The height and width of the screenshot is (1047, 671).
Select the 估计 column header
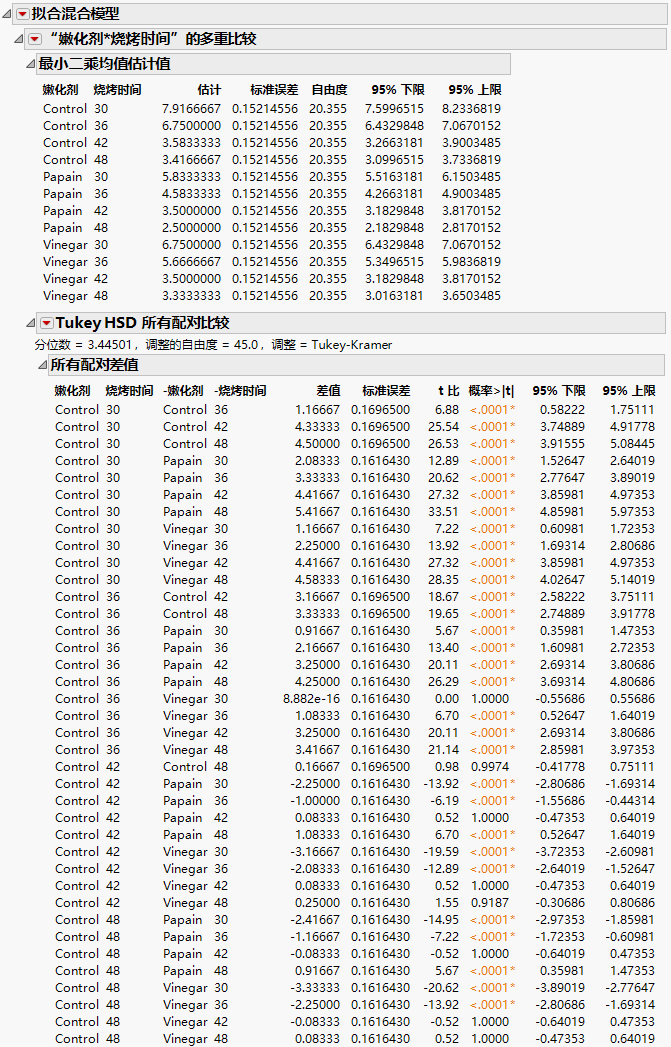[x=209, y=89]
